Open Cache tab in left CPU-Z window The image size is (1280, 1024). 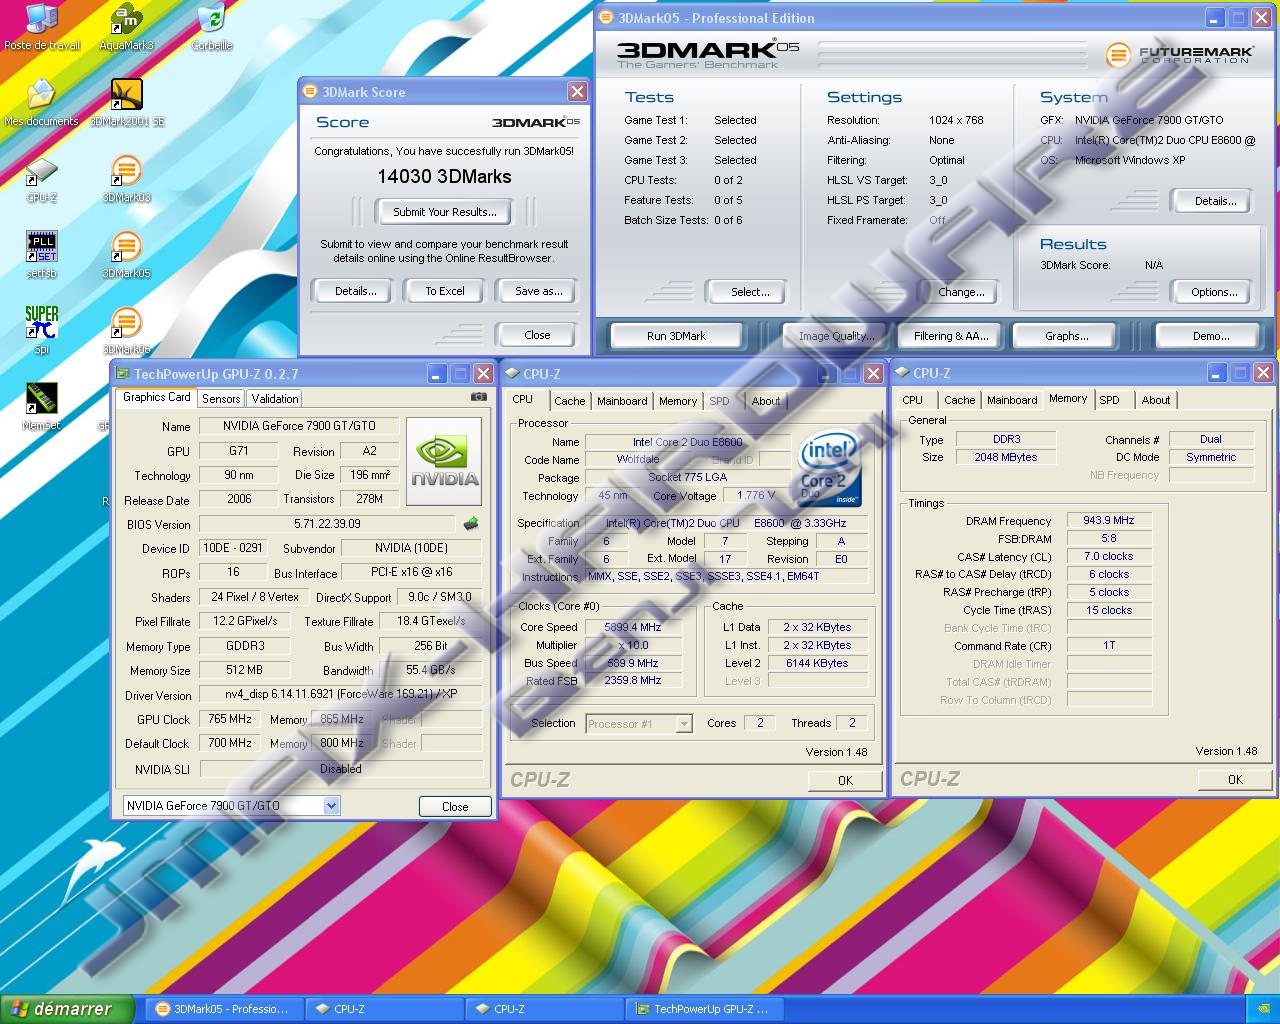click(x=570, y=401)
